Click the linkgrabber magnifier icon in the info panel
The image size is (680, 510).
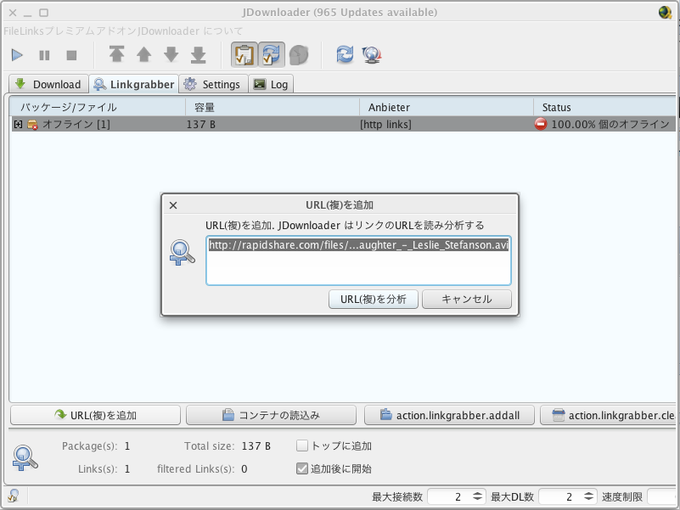[x=25, y=458]
